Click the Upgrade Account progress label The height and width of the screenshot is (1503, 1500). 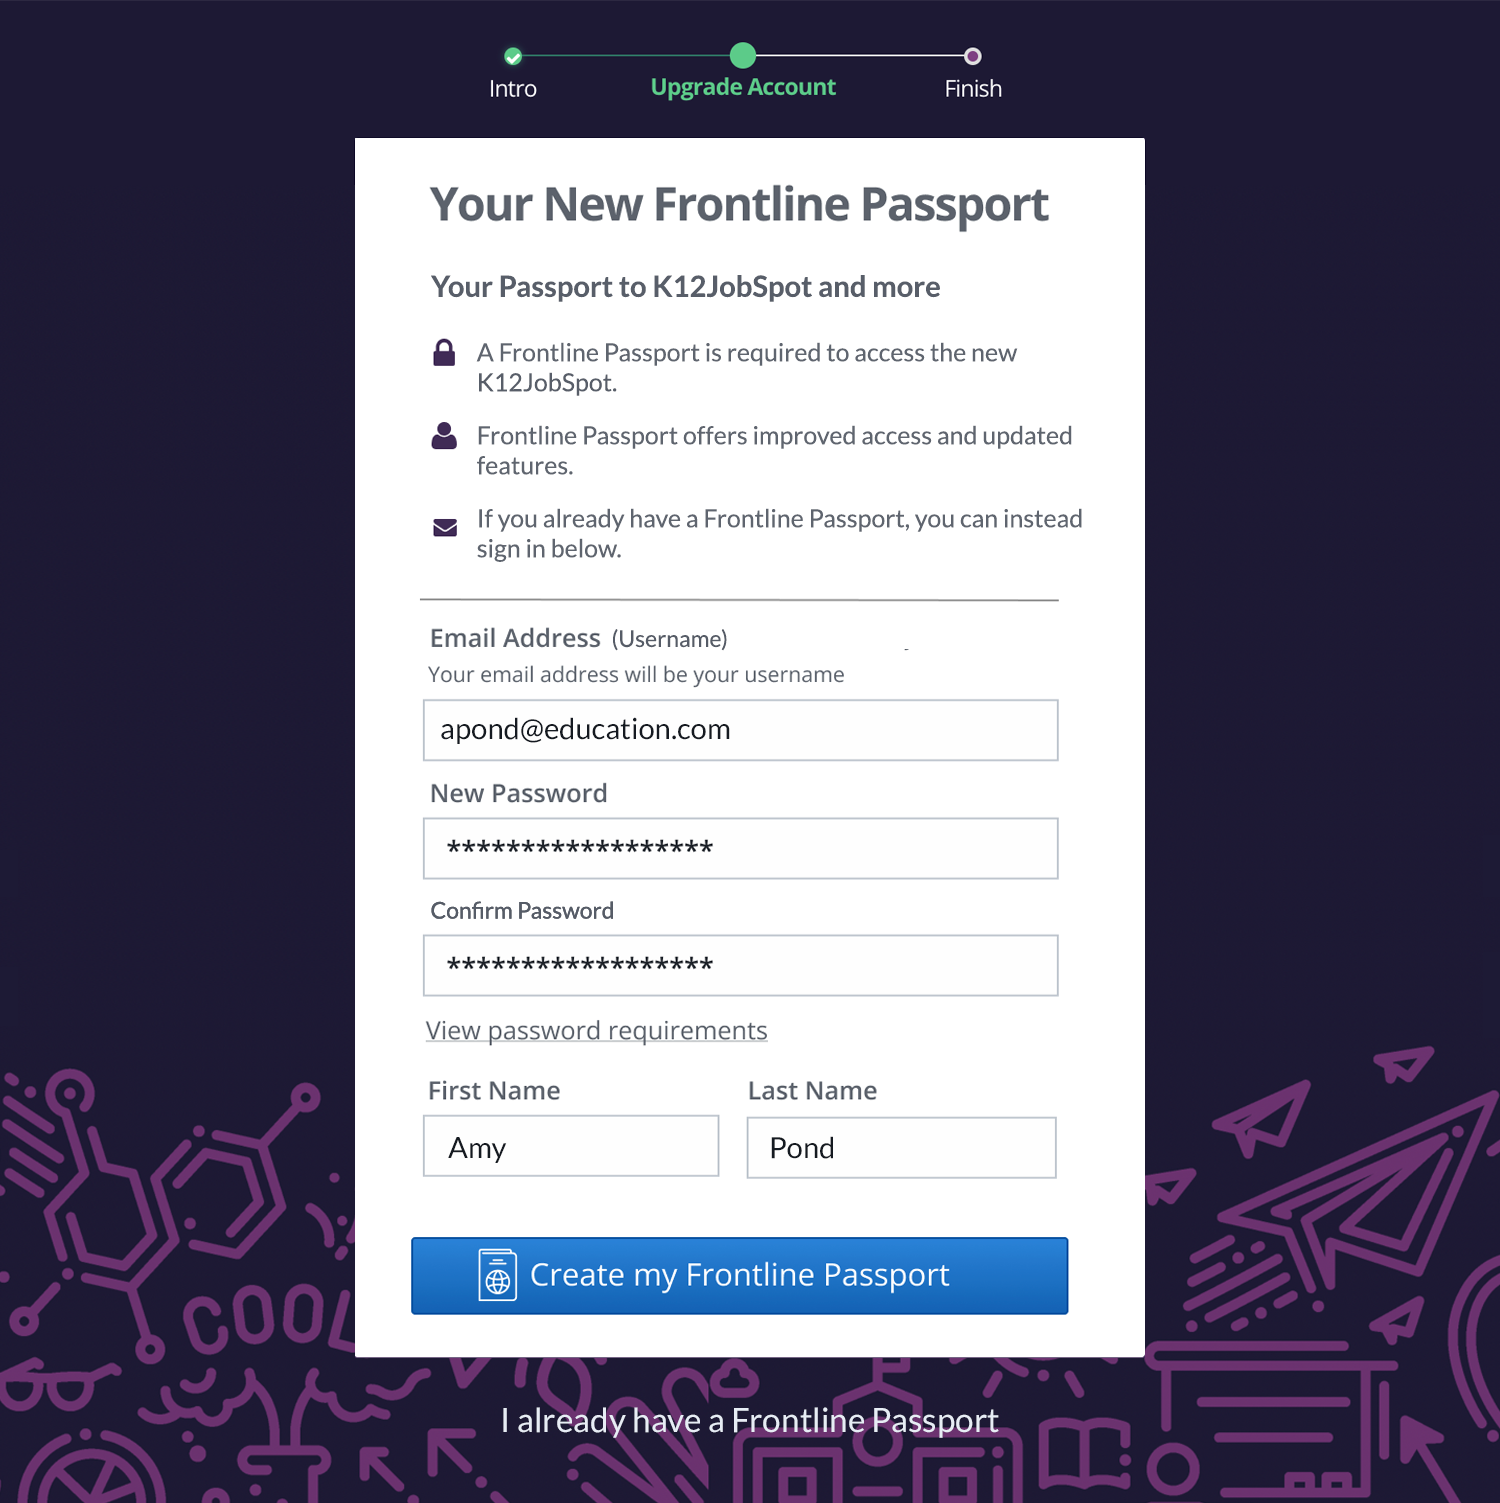(x=743, y=87)
